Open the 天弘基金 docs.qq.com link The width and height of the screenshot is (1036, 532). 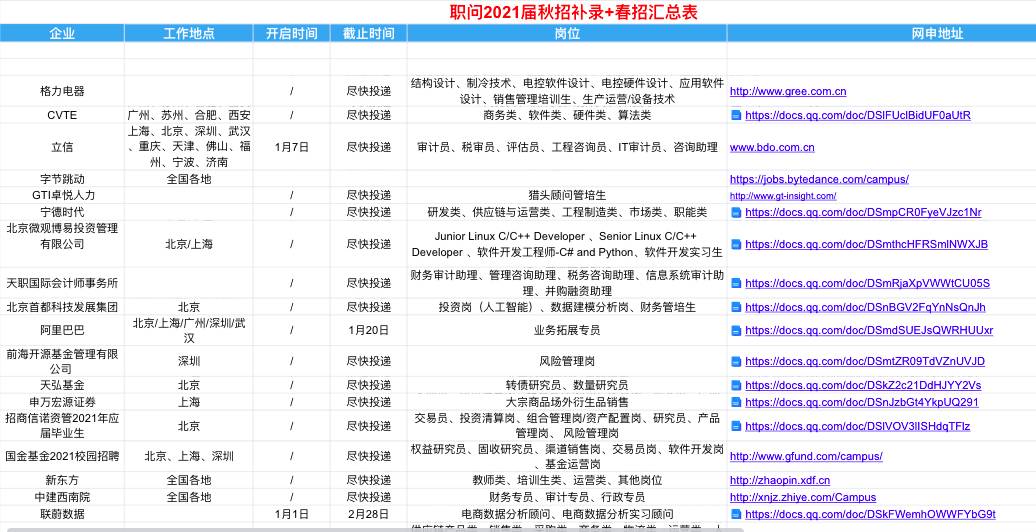coord(863,385)
